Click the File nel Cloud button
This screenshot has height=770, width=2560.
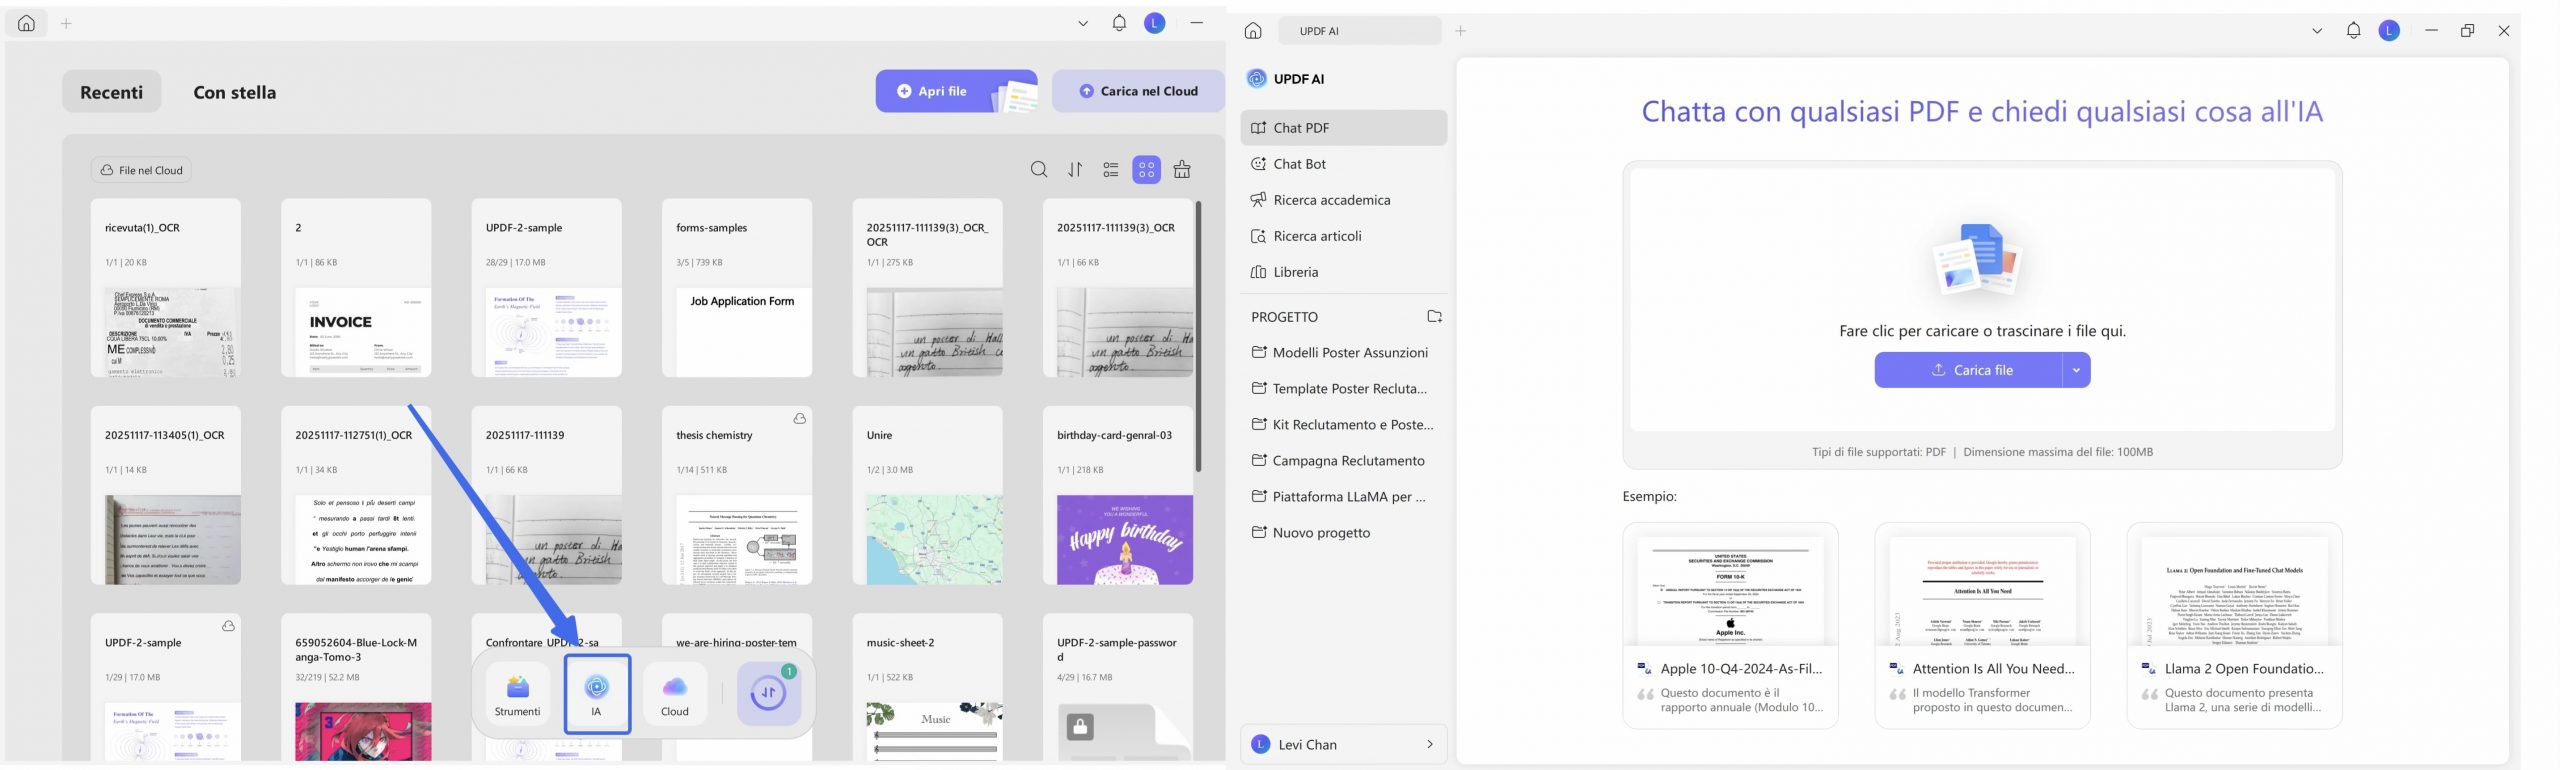point(141,170)
